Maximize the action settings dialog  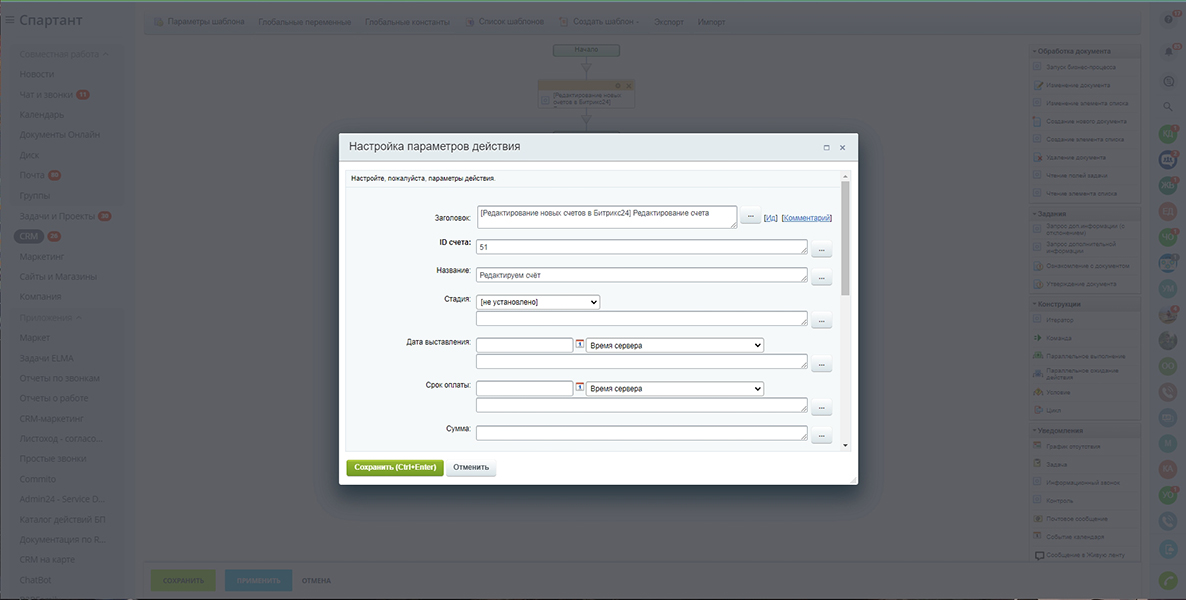tap(826, 147)
